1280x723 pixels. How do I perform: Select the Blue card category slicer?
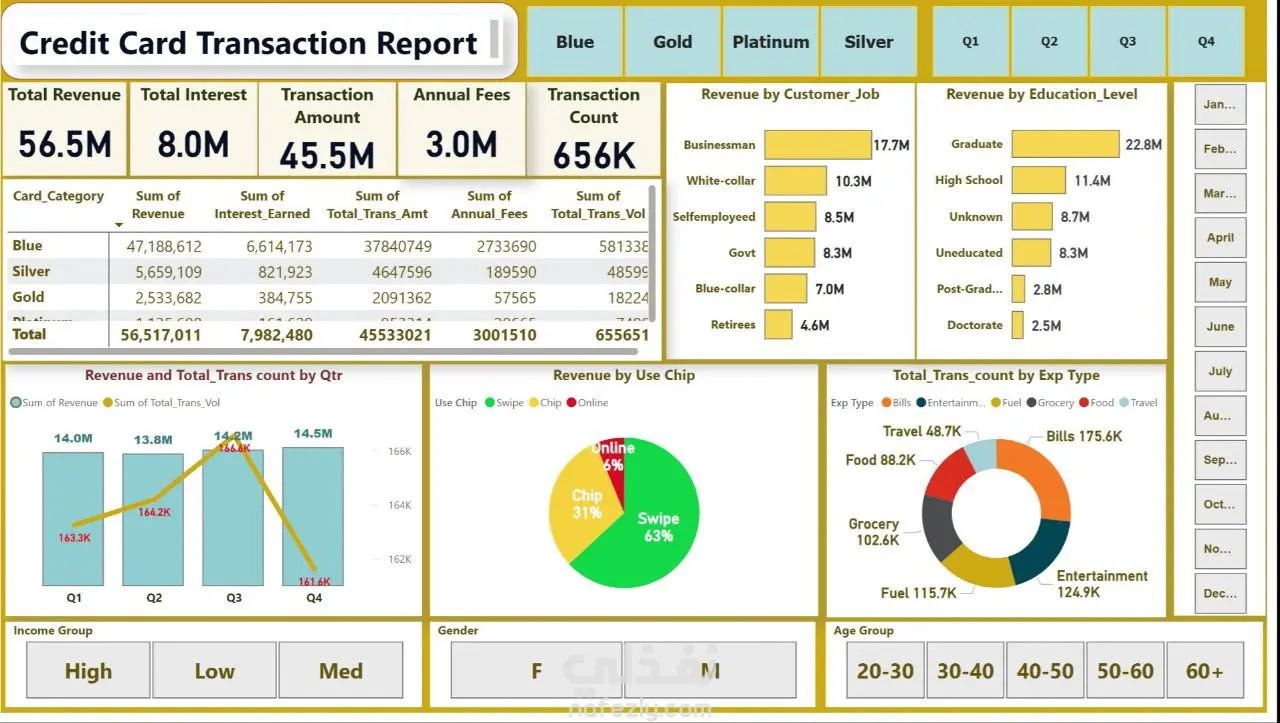coord(575,42)
